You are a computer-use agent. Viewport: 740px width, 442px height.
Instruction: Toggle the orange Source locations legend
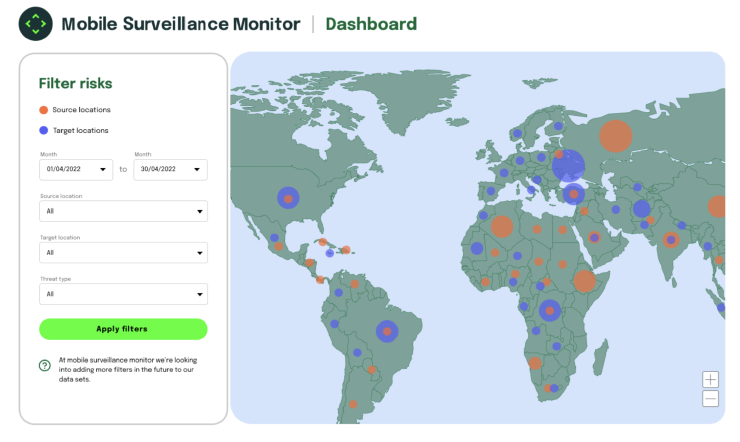pyautogui.click(x=43, y=110)
